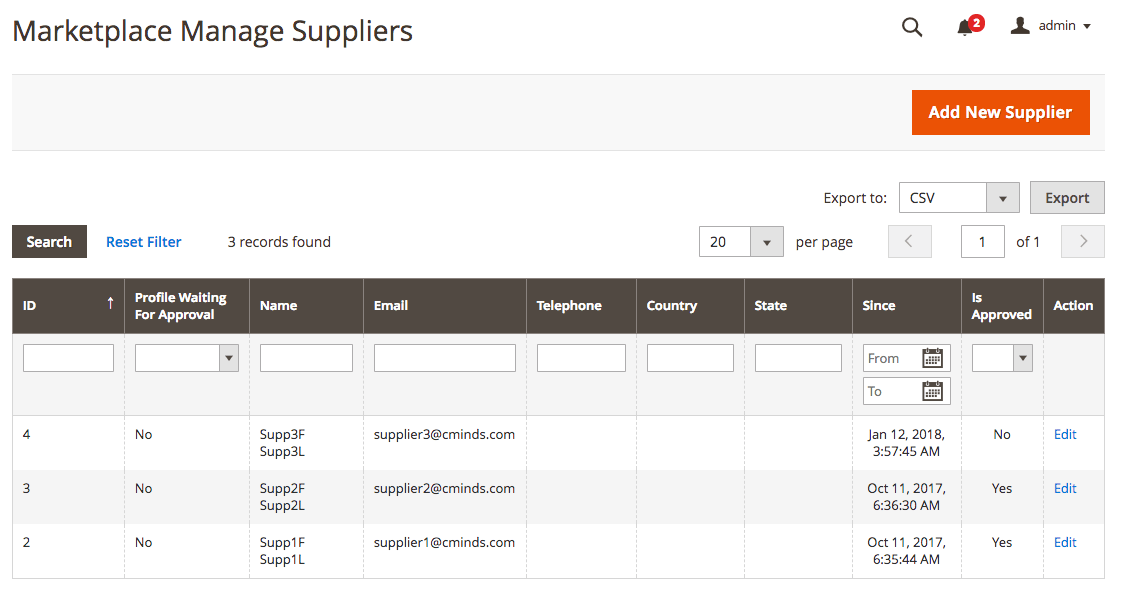This screenshot has width=1123, height=599.
Task: Click the Add New Supplier button
Action: pos(1000,112)
